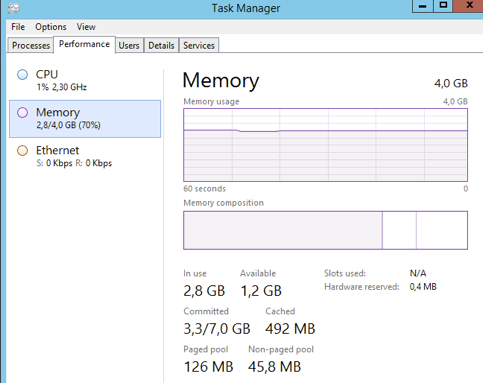Click the Memory composition bar

pos(325,230)
